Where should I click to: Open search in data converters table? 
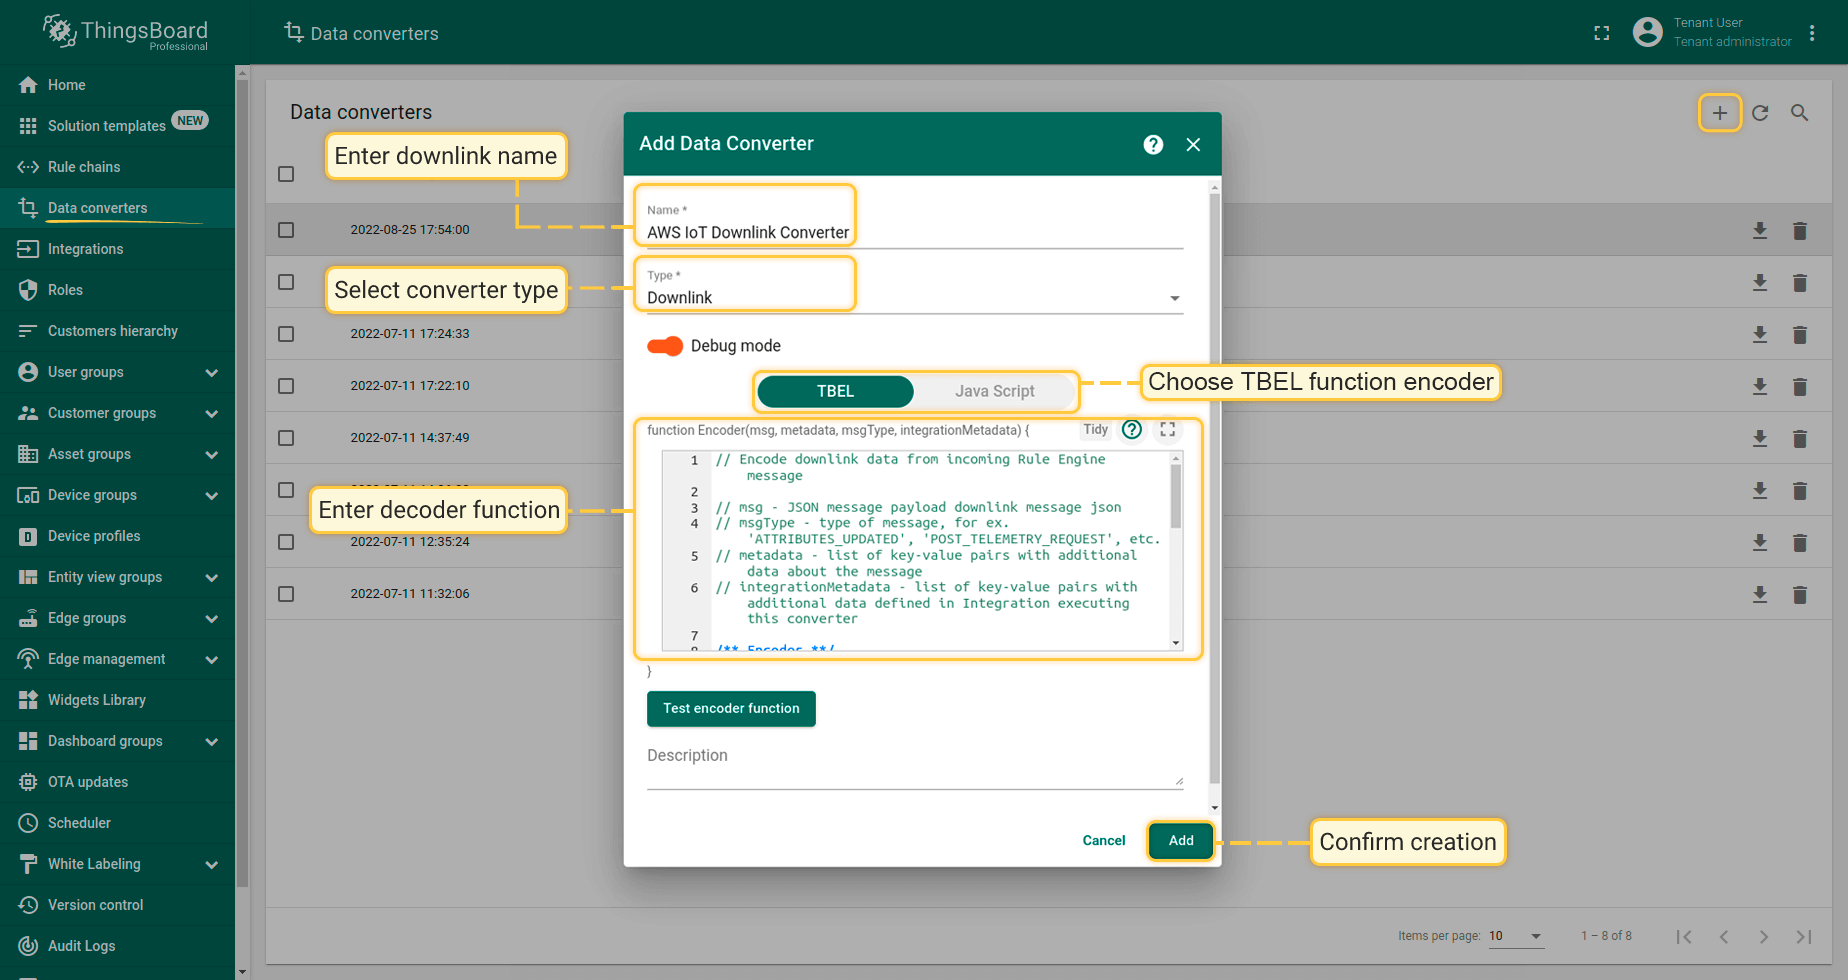1799,113
